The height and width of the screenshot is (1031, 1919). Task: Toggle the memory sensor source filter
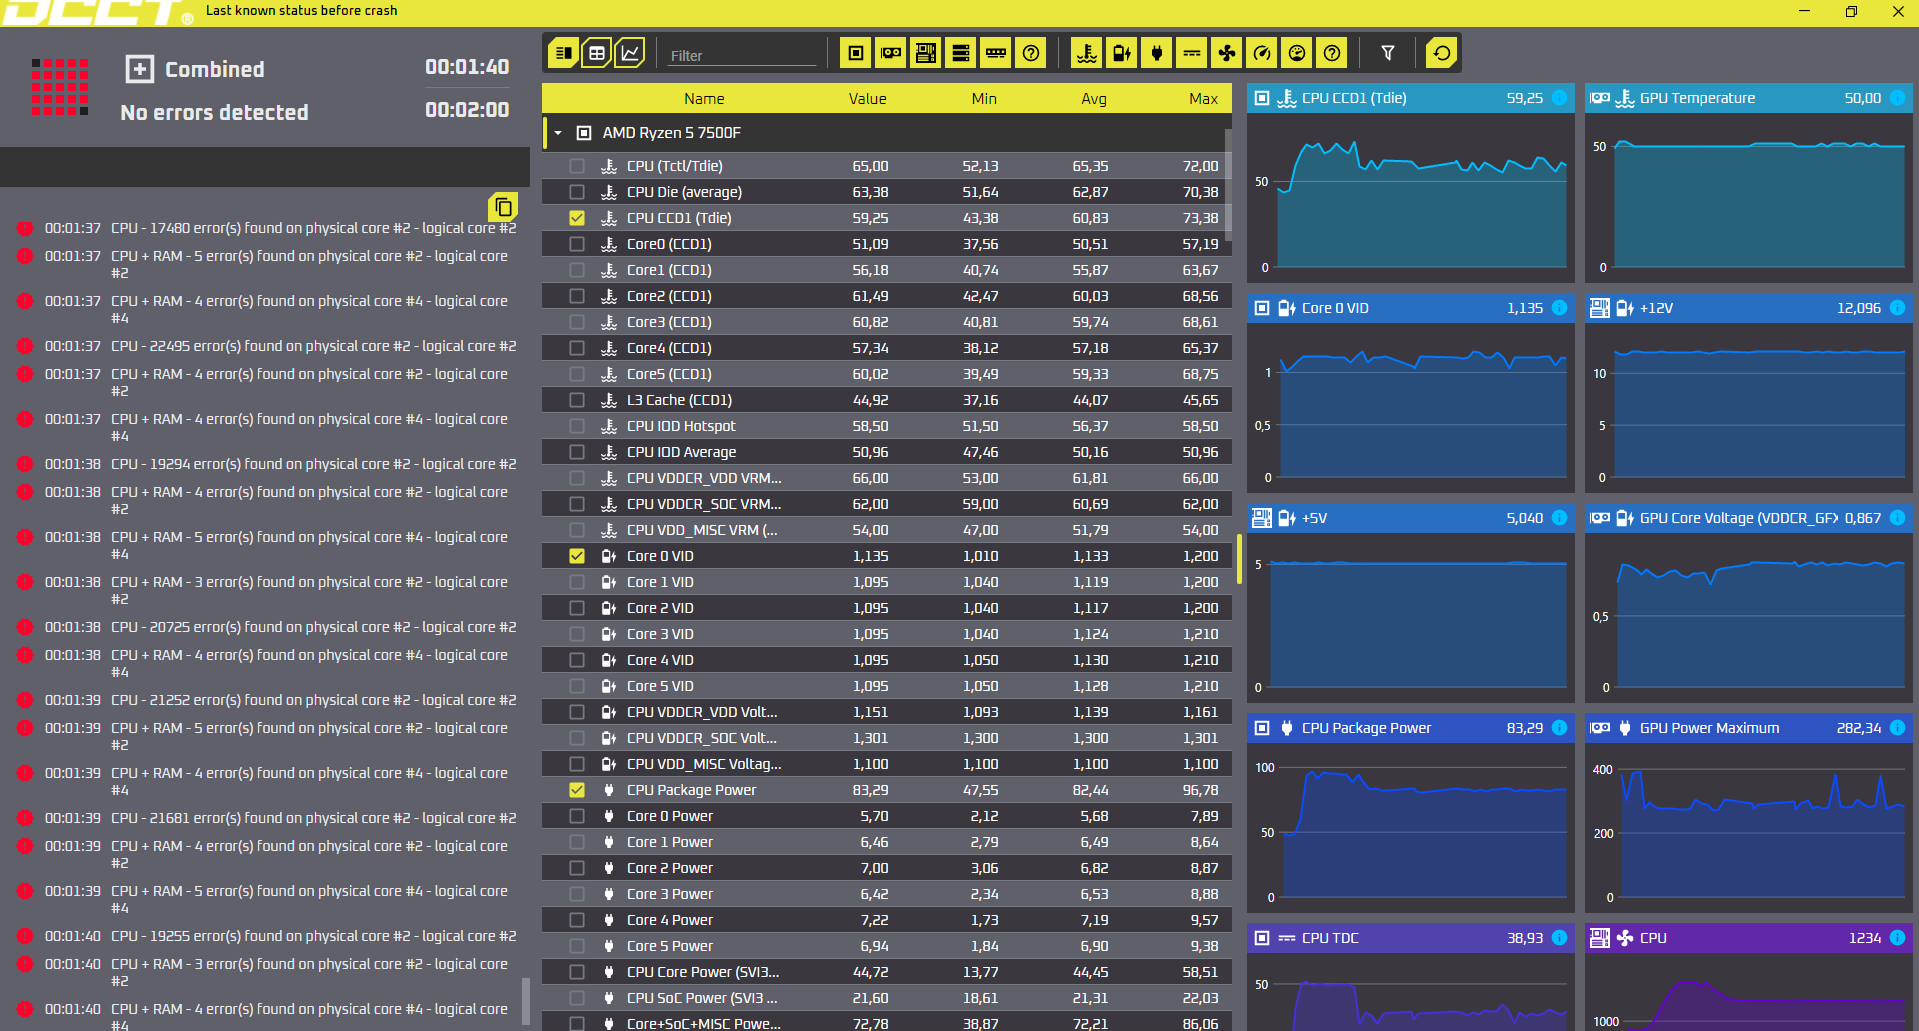(996, 53)
